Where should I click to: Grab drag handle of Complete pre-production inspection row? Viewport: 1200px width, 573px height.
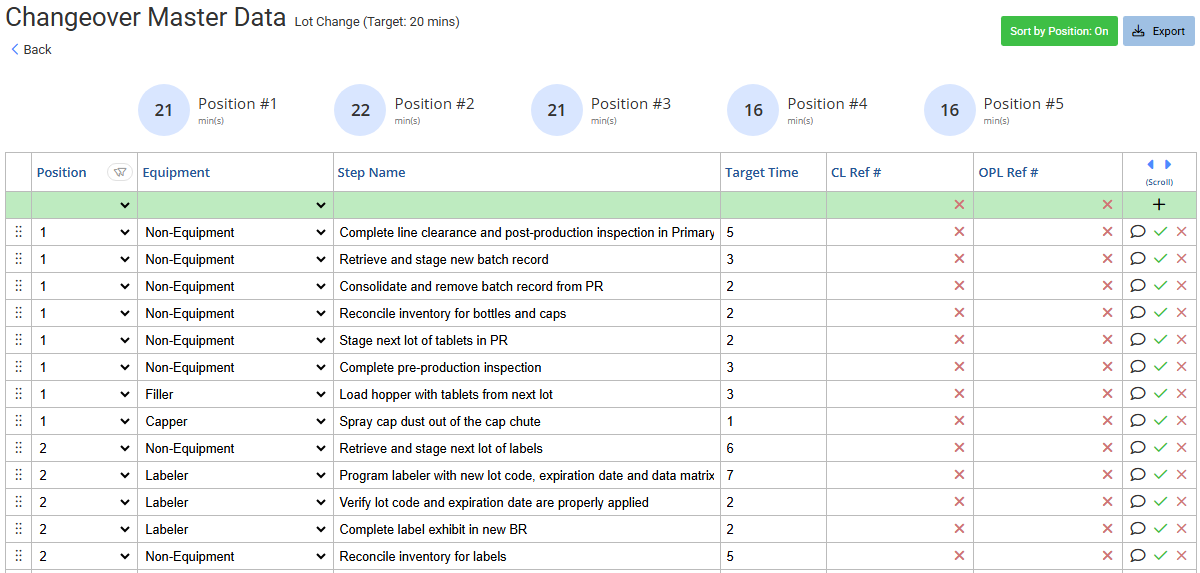tap(18, 367)
